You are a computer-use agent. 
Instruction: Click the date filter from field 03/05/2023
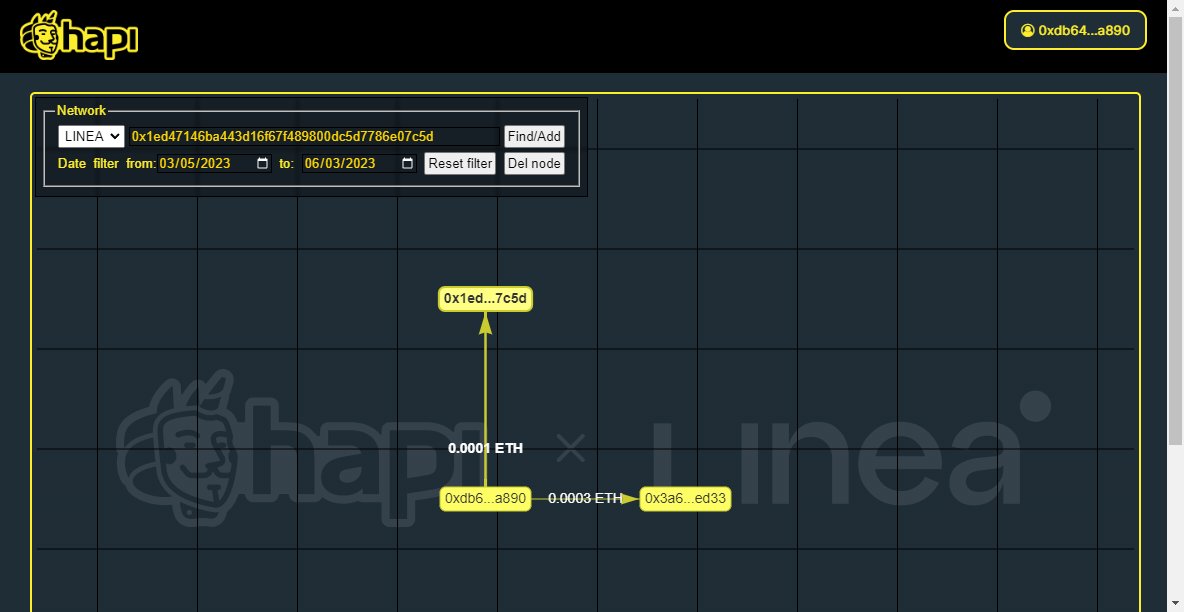(x=214, y=163)
